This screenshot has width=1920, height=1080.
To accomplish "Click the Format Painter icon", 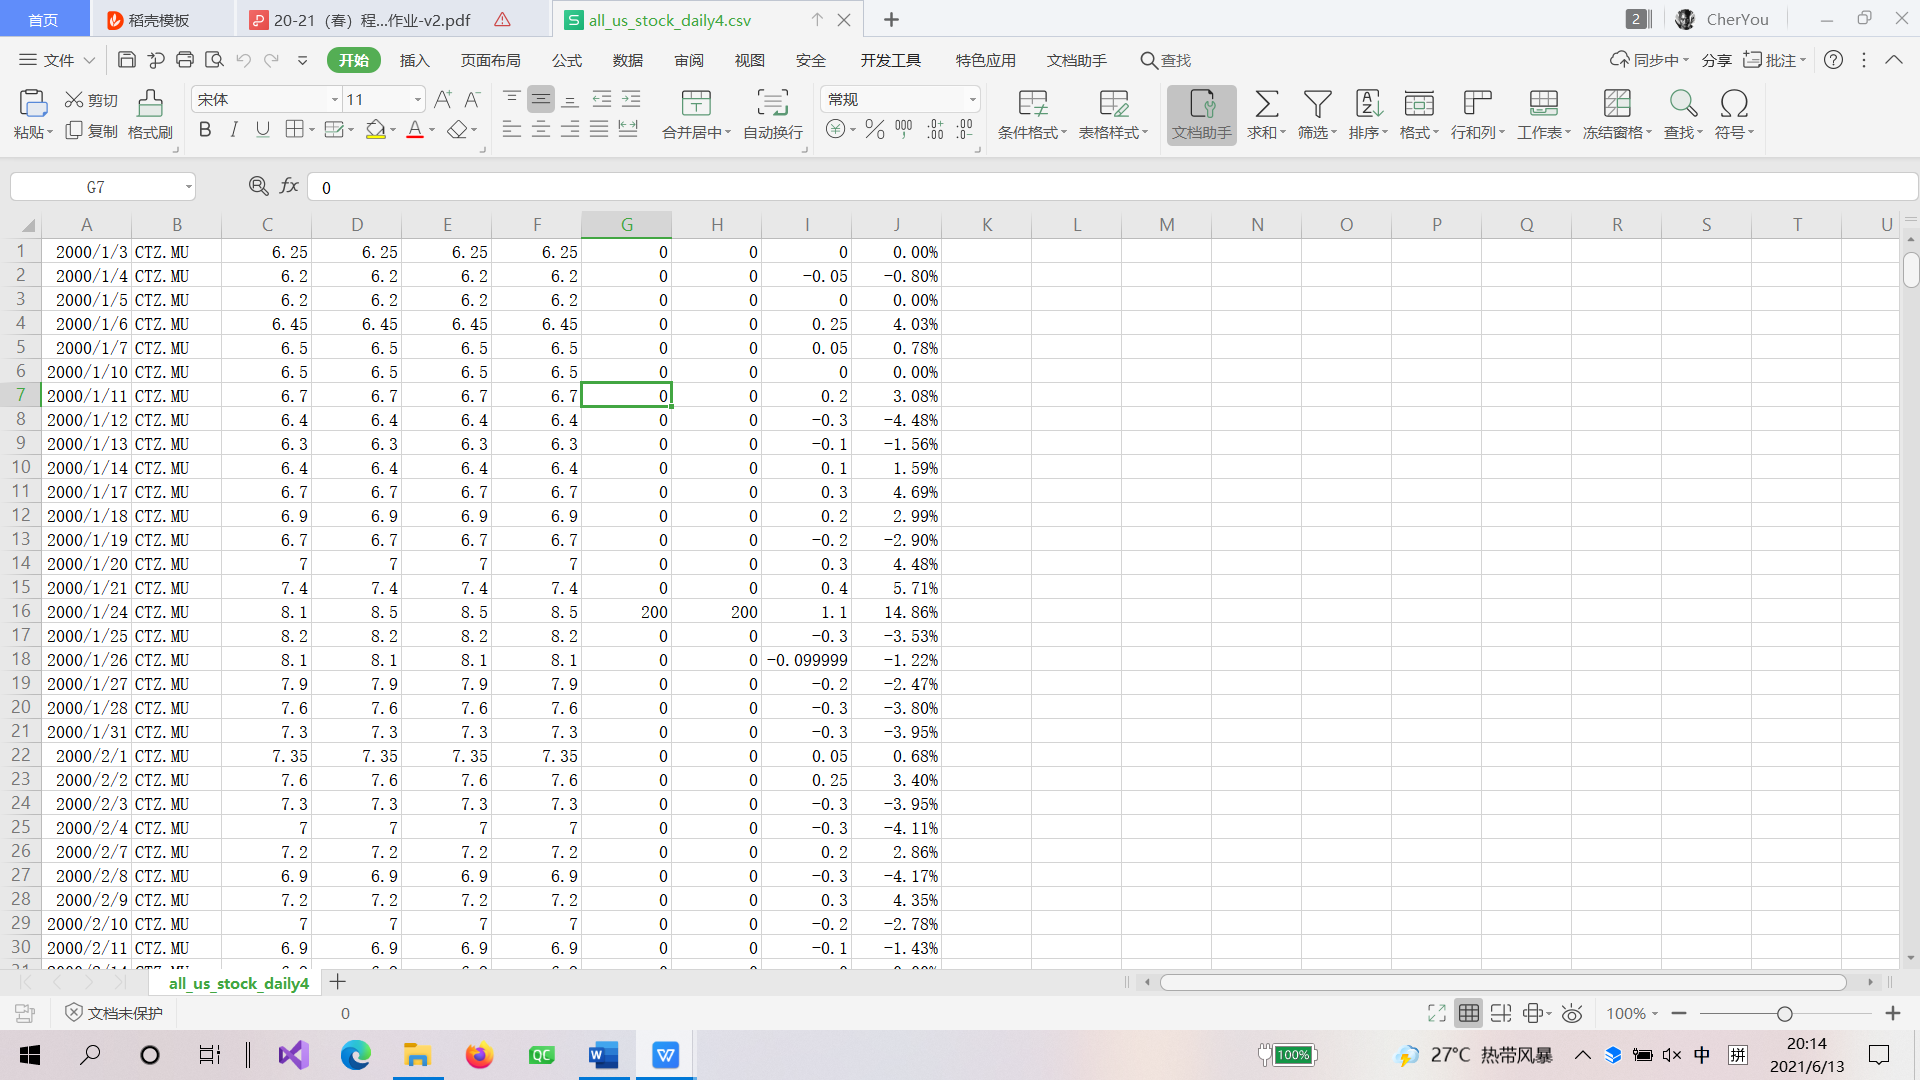I will click(150, 104).
